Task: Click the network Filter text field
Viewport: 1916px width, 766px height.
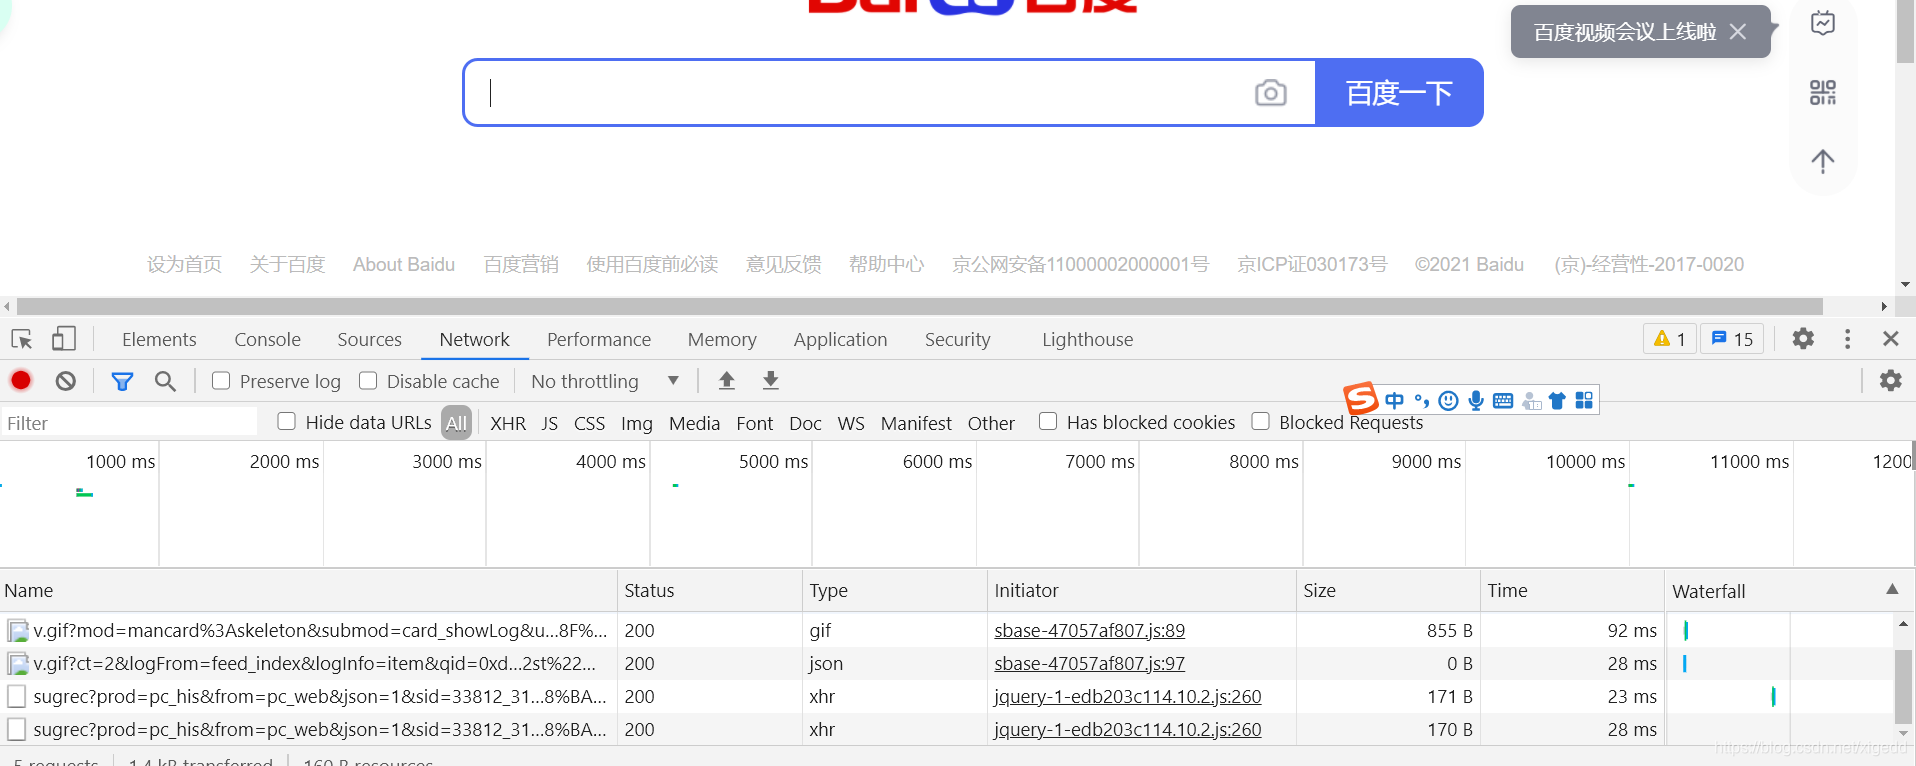Action: tap(130, 423)
